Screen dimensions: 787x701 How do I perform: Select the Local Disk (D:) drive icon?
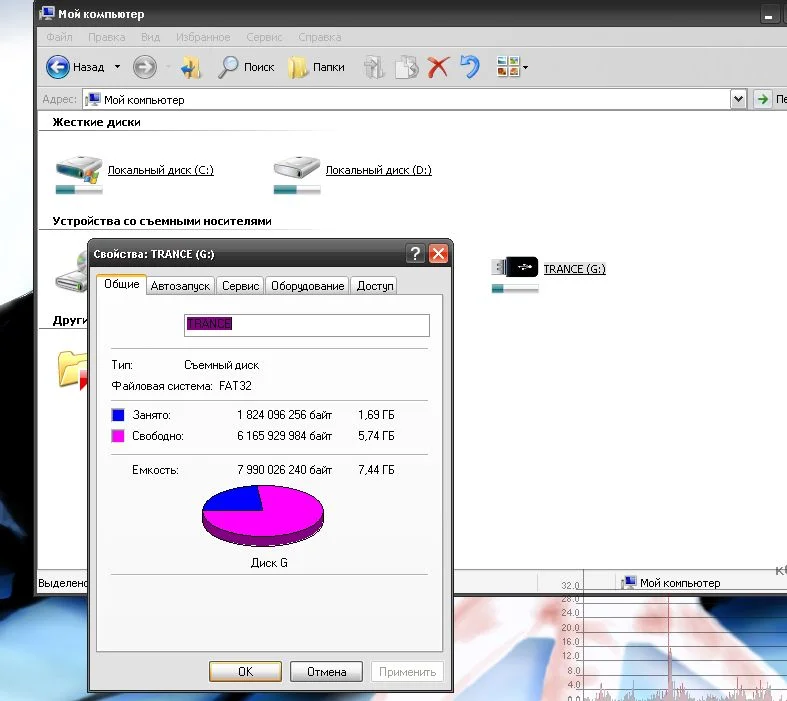pyautogui.click(x=297, y=168)
